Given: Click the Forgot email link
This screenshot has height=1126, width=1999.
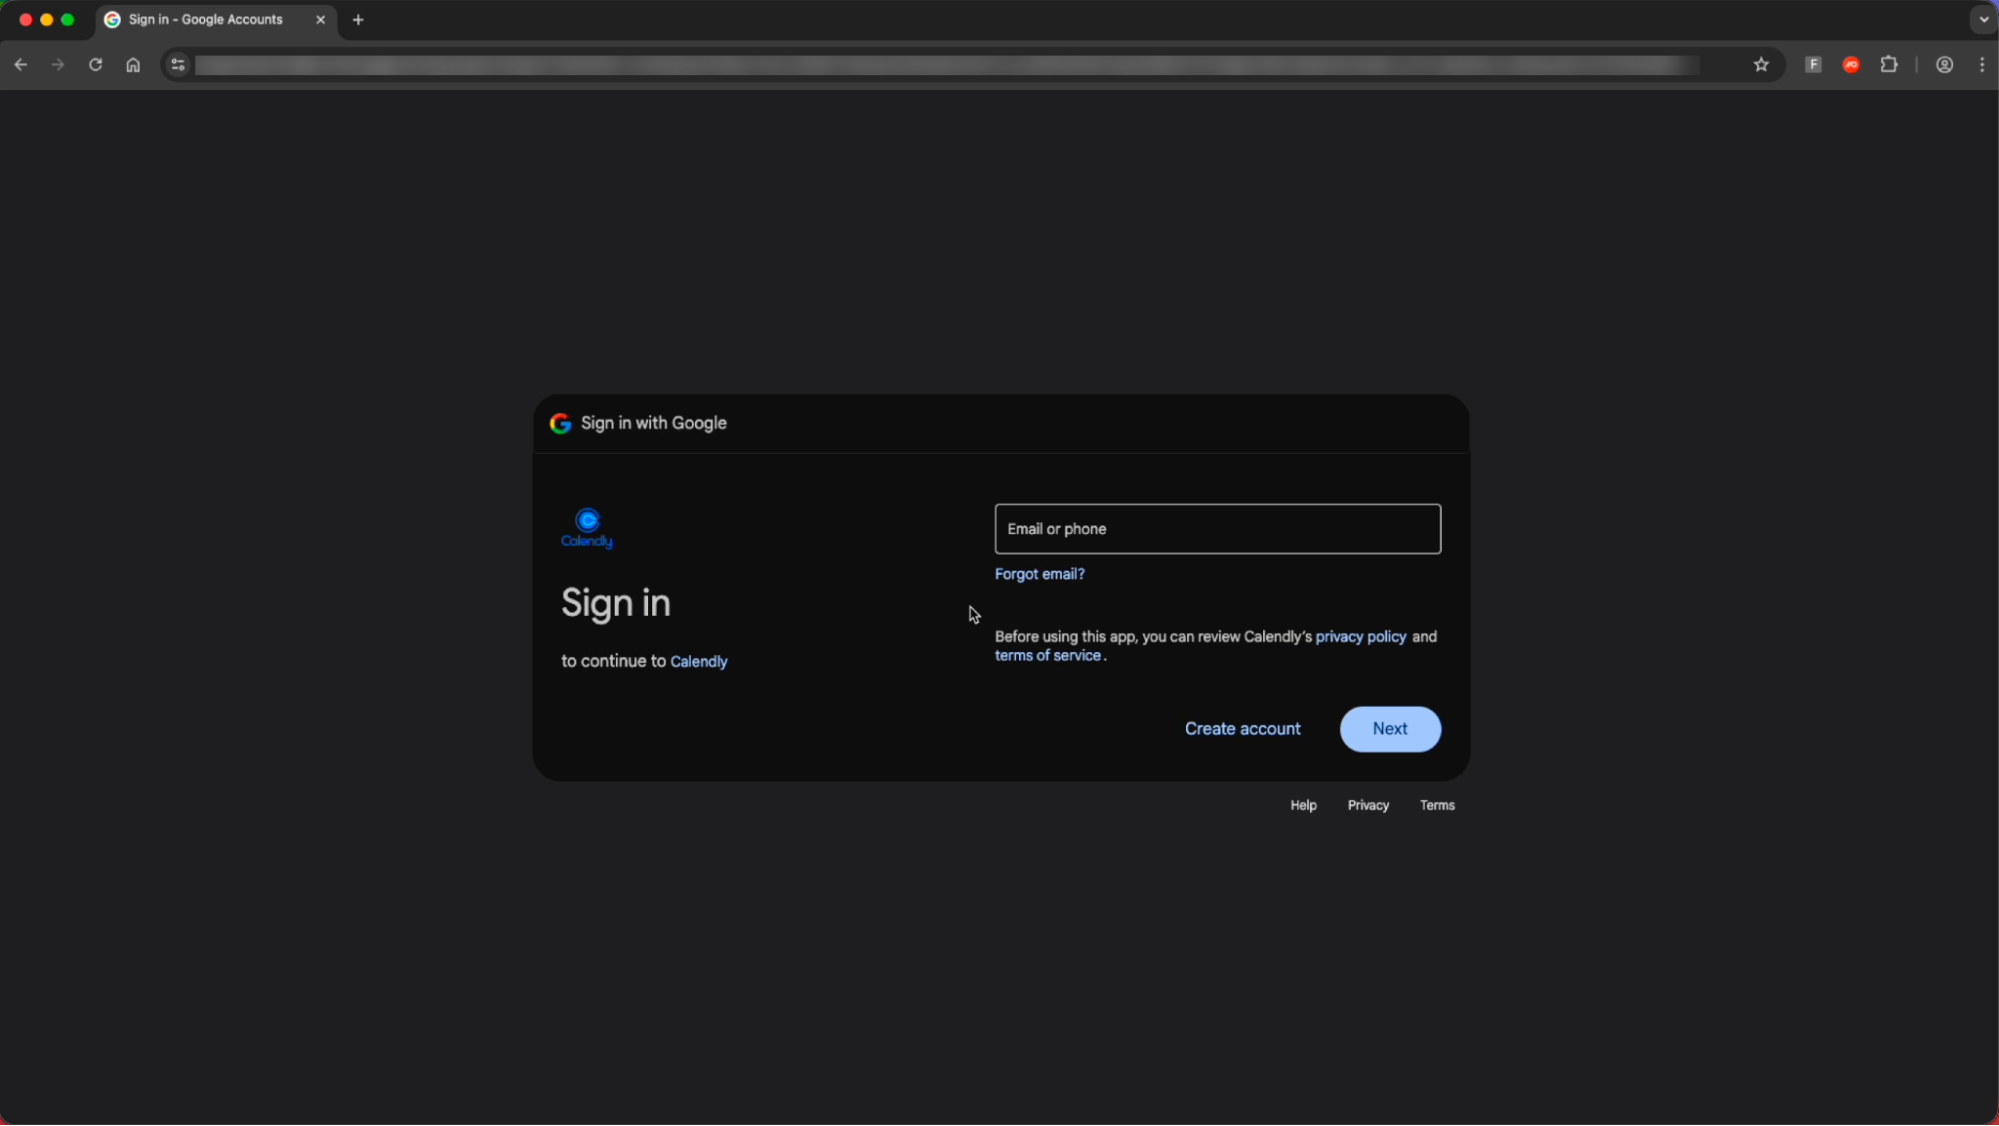Looking at the screenshot, I should coord(1038,573).
